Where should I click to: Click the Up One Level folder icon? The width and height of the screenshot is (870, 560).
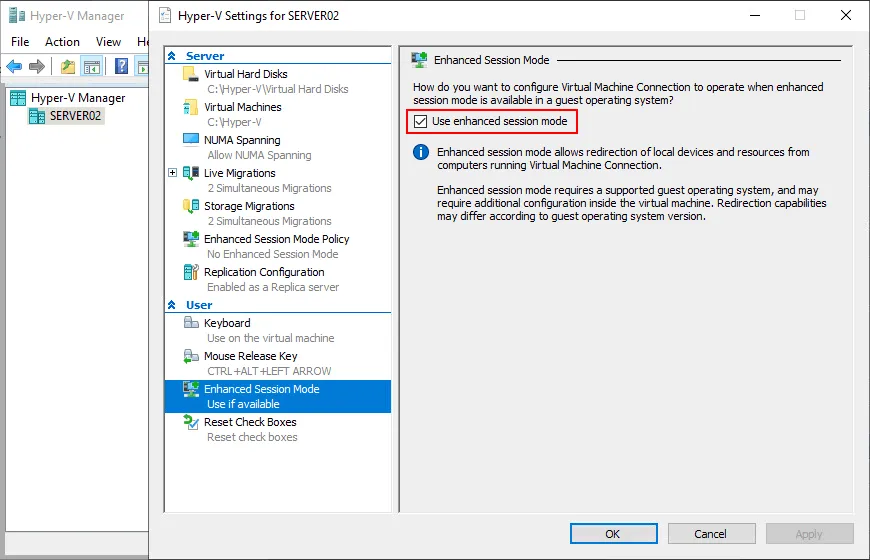(68, 67)
